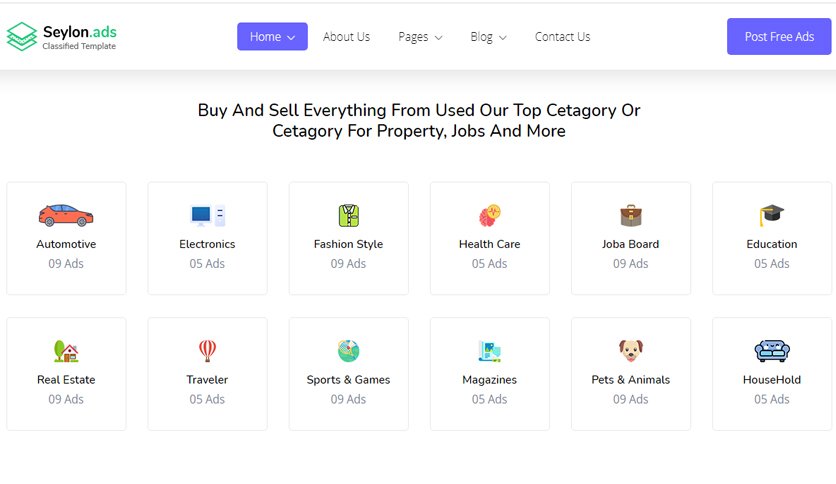Open the Fashion Style shirt icon
836x484 pixels.
[x=349, y=215]
